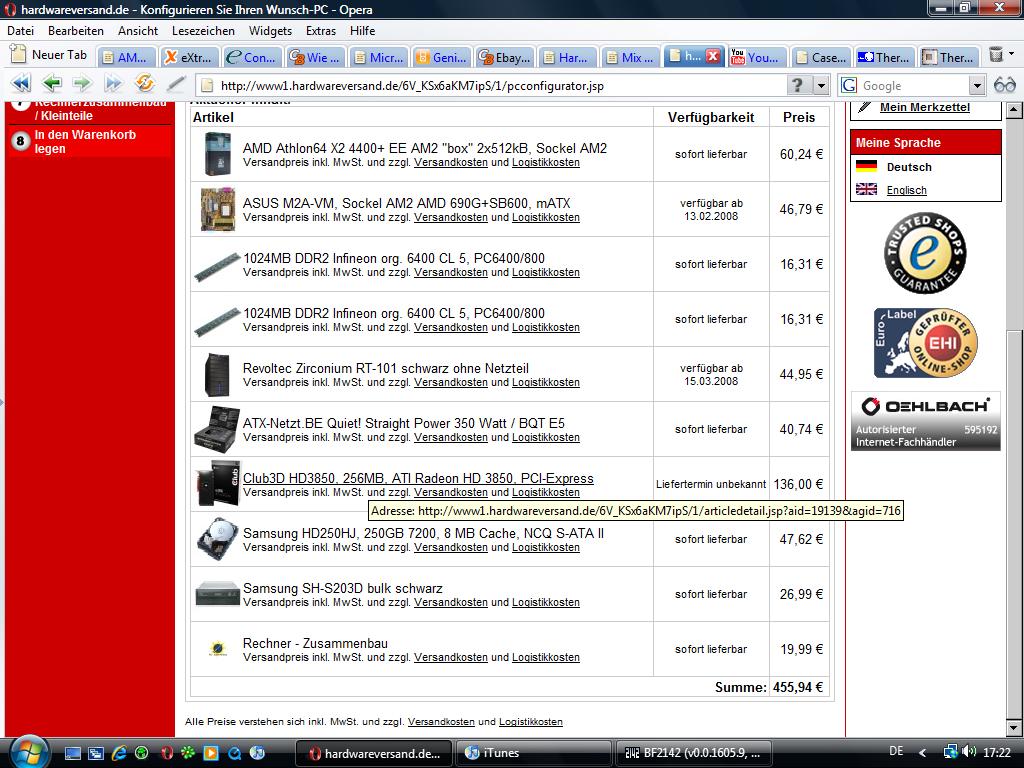Open the Google search engine dropdown
The image size is (1024, 768).
[977, 85]
